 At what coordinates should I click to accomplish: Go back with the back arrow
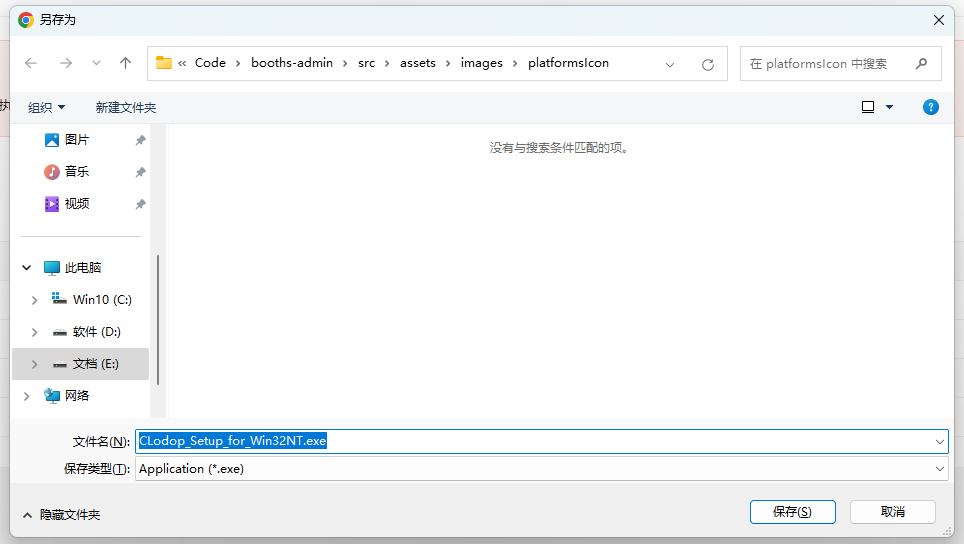[31, 63]
